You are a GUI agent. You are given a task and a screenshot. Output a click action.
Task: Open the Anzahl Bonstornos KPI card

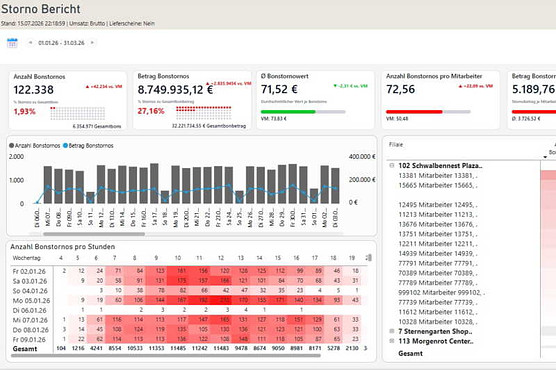point(68,100)
